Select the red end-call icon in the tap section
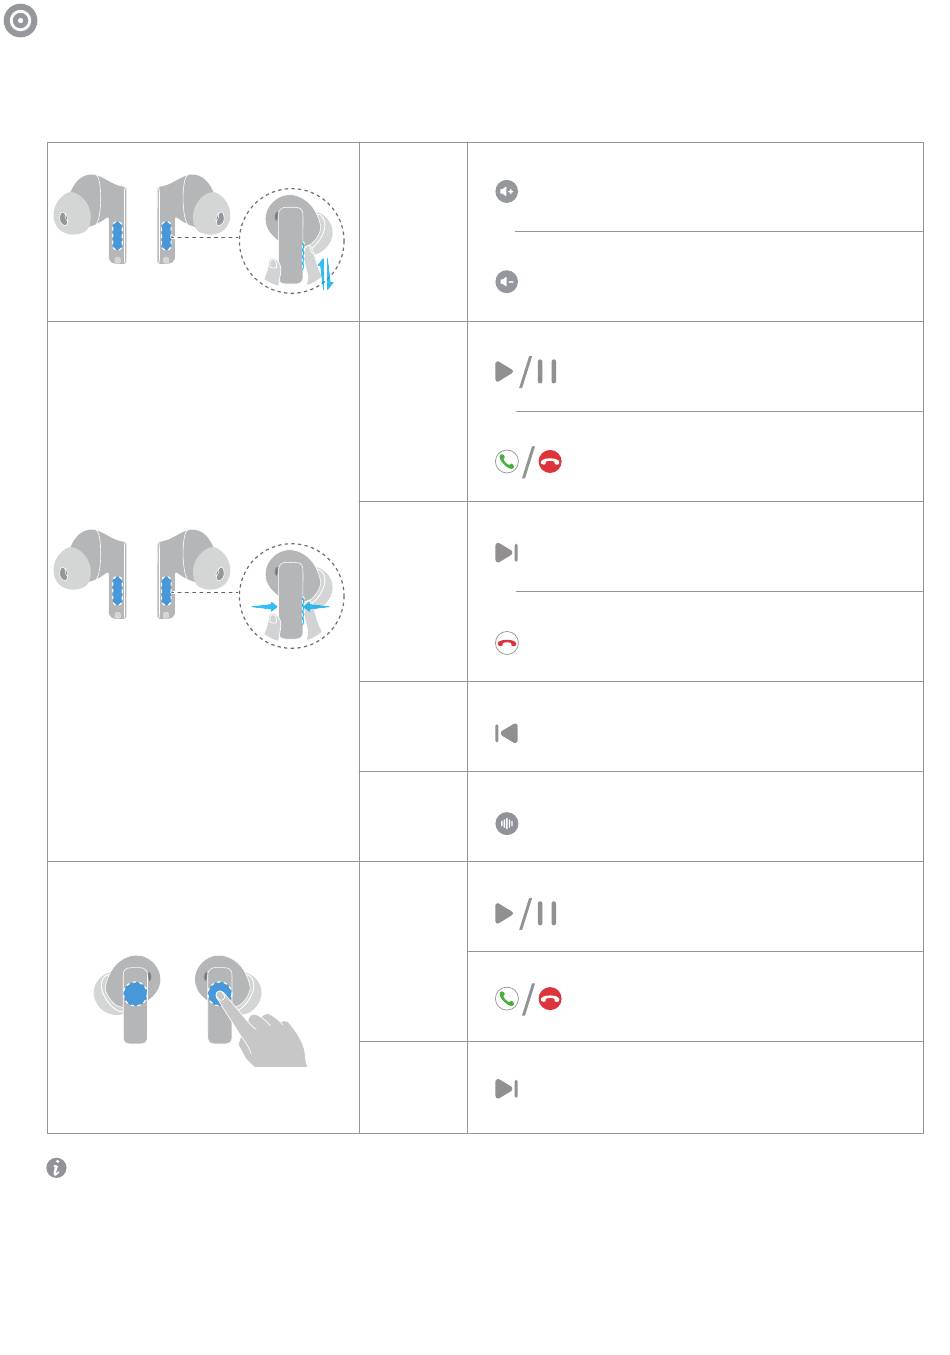The image size is (950, 1355). click(550, 998)
